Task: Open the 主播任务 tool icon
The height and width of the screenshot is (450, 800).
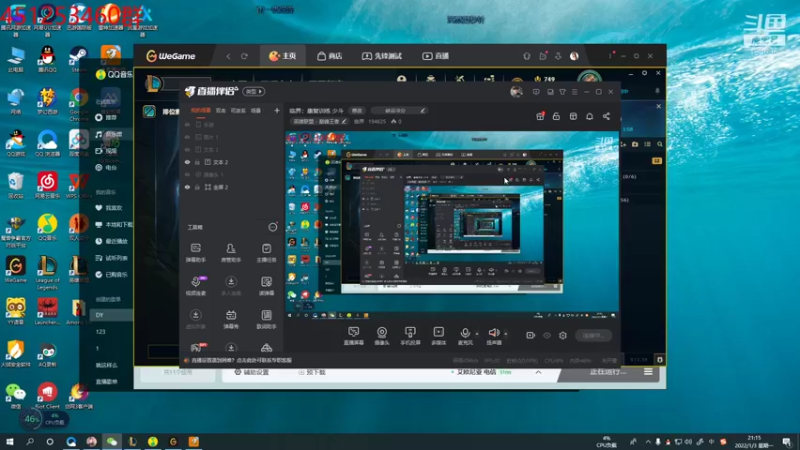Action: (266, 253)
